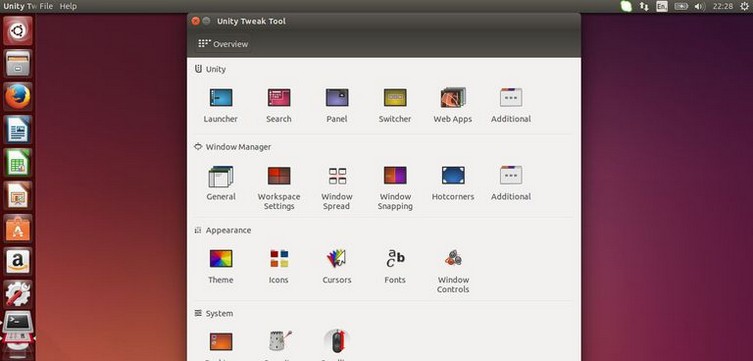The height and width of the screenshot is (361, 753).
Task: Open Window Spread settings
Action: 337,176
